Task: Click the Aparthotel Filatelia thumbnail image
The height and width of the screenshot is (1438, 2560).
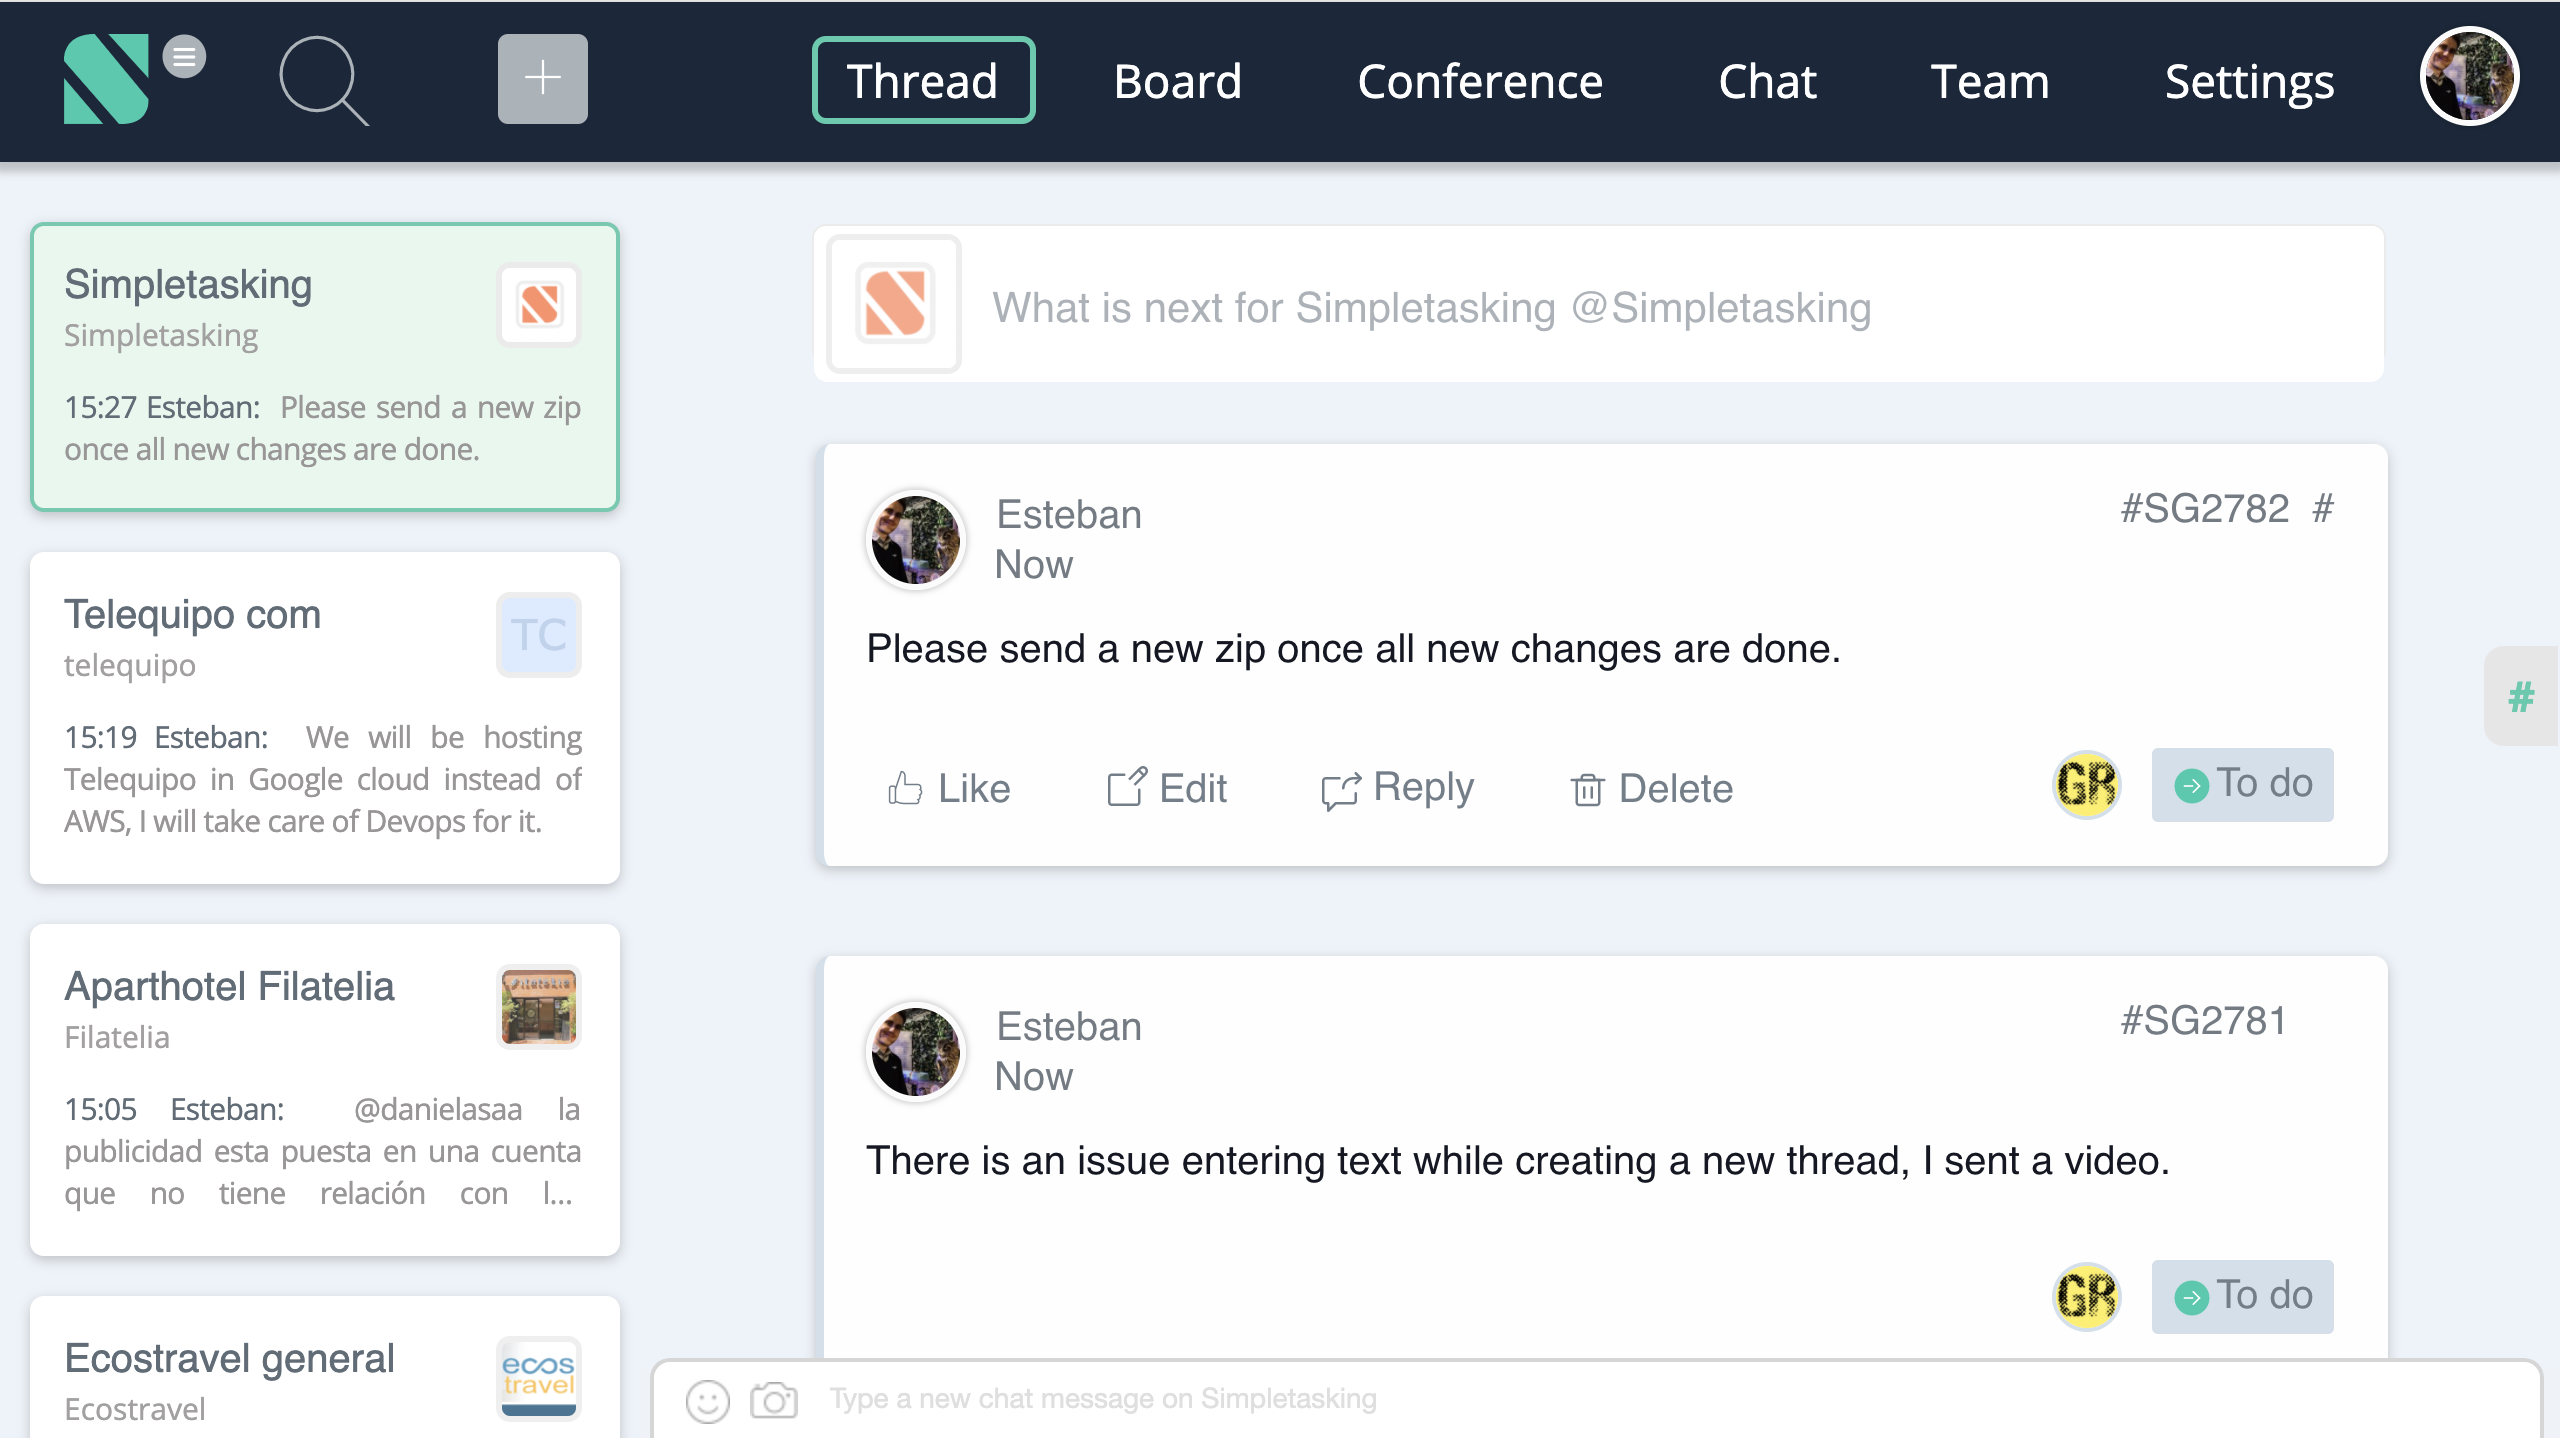Action: 539,1007
